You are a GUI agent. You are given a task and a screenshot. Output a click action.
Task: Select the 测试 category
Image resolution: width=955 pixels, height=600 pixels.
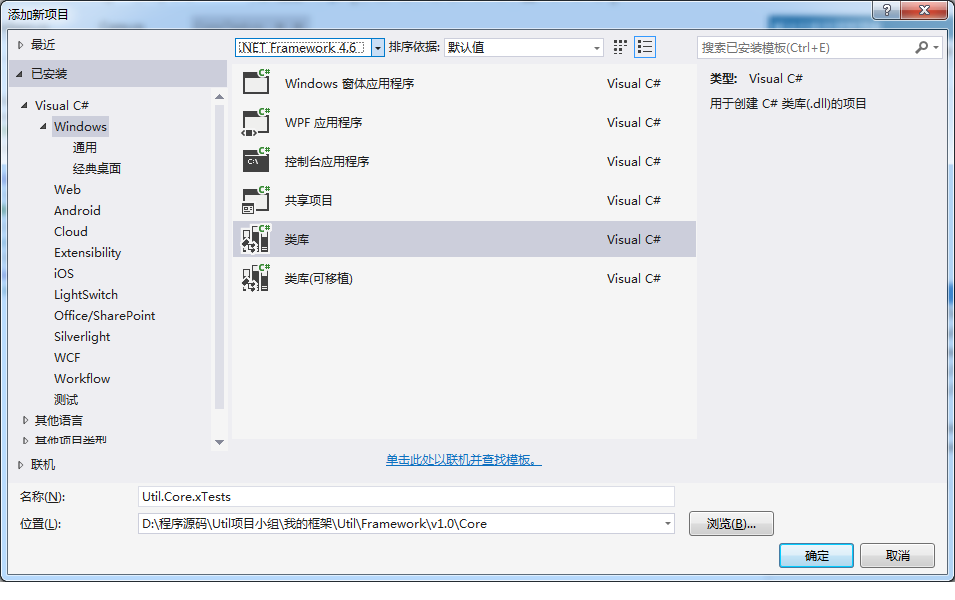[66, 400]
